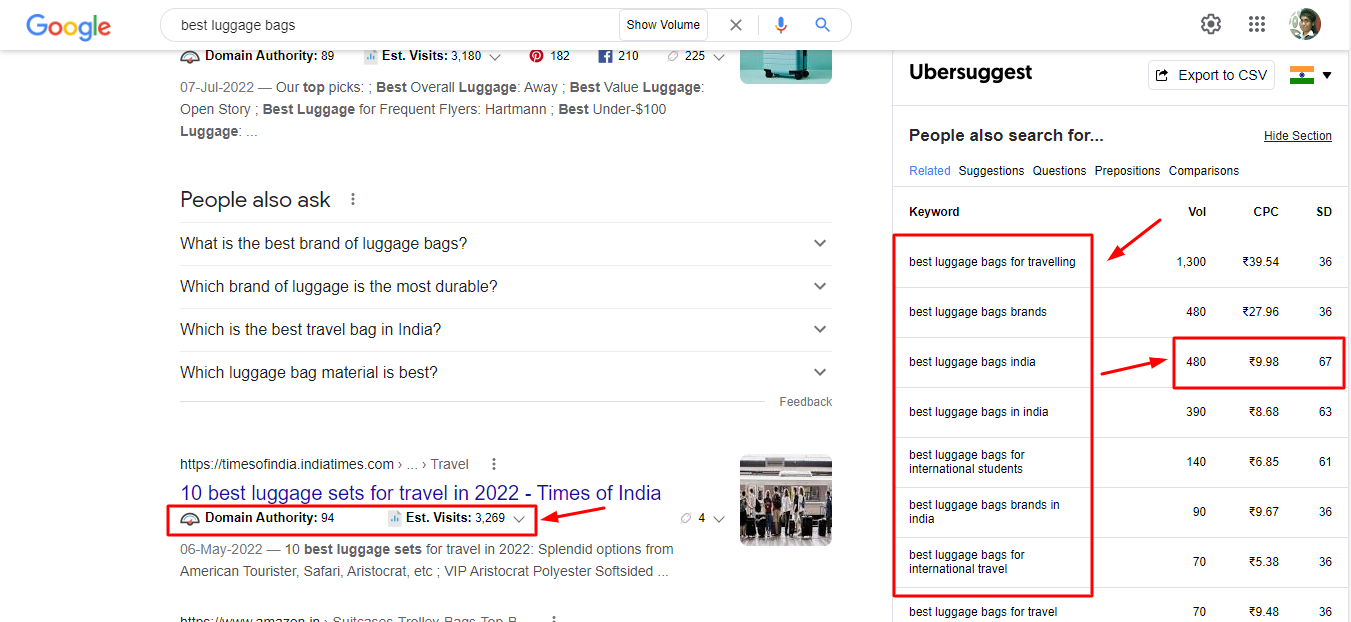This screenshot has width=1351, height=622.
Task: Open '10 best luggage sets' Times of India result
Action: point(420,493)
